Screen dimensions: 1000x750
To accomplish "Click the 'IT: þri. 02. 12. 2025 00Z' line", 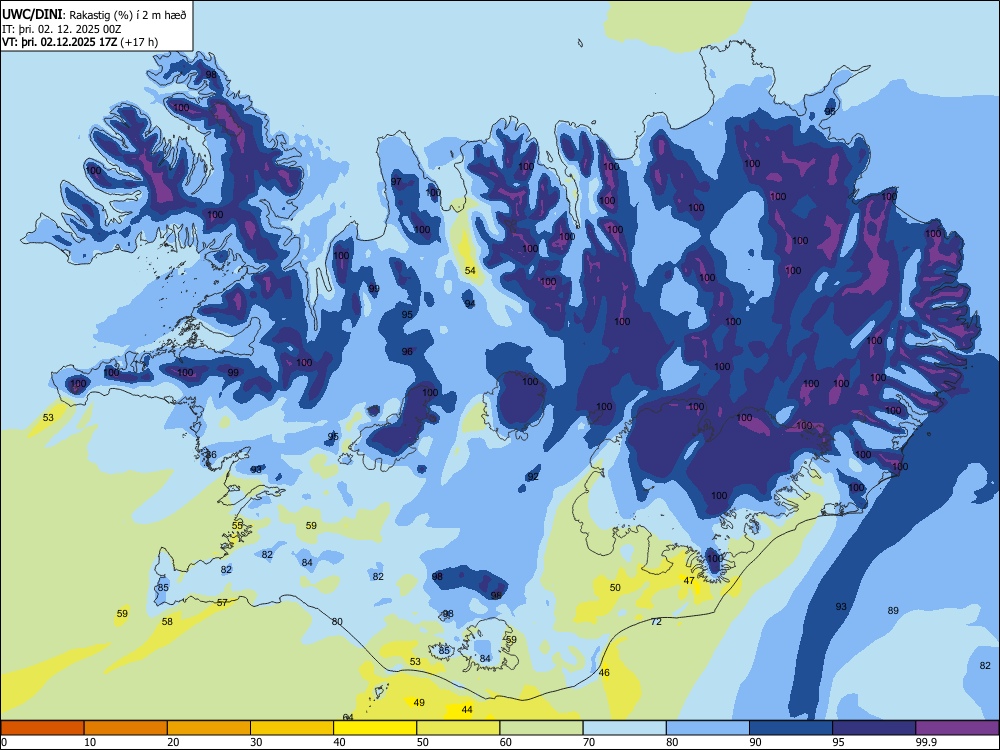I will click(x=61, y=29).
